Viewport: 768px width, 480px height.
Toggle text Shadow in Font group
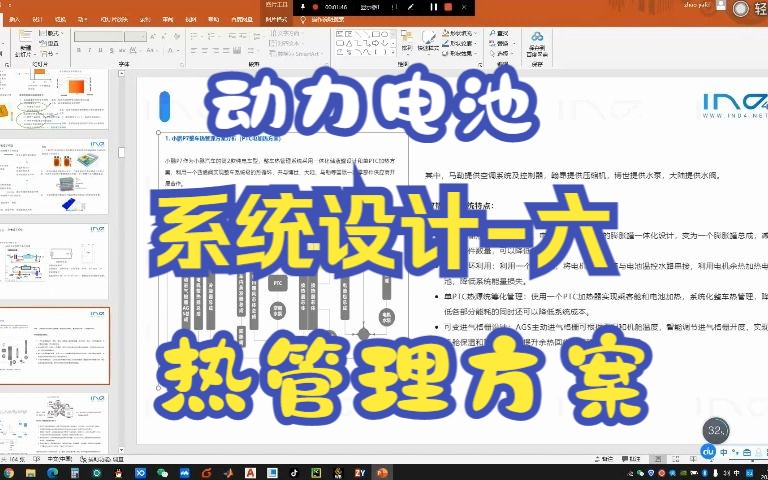(x=111, y=50)
